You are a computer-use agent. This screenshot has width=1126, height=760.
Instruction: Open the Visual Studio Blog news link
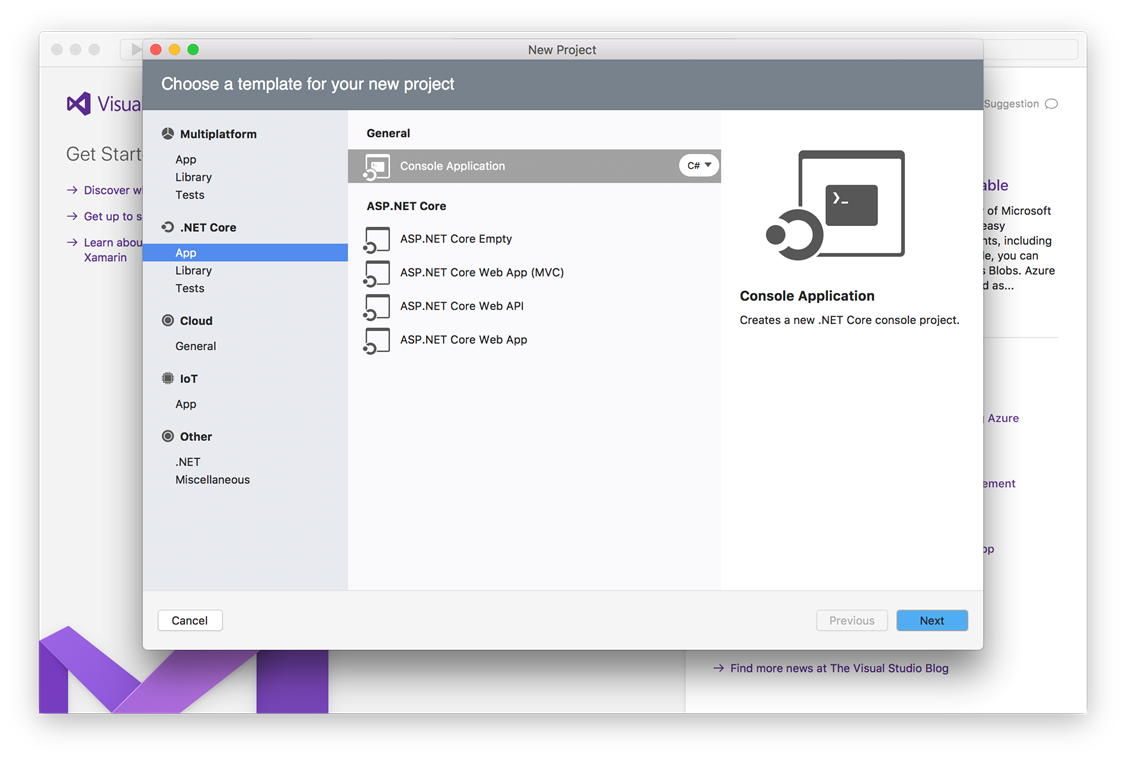pyautogui.click(x=839, y=668)
